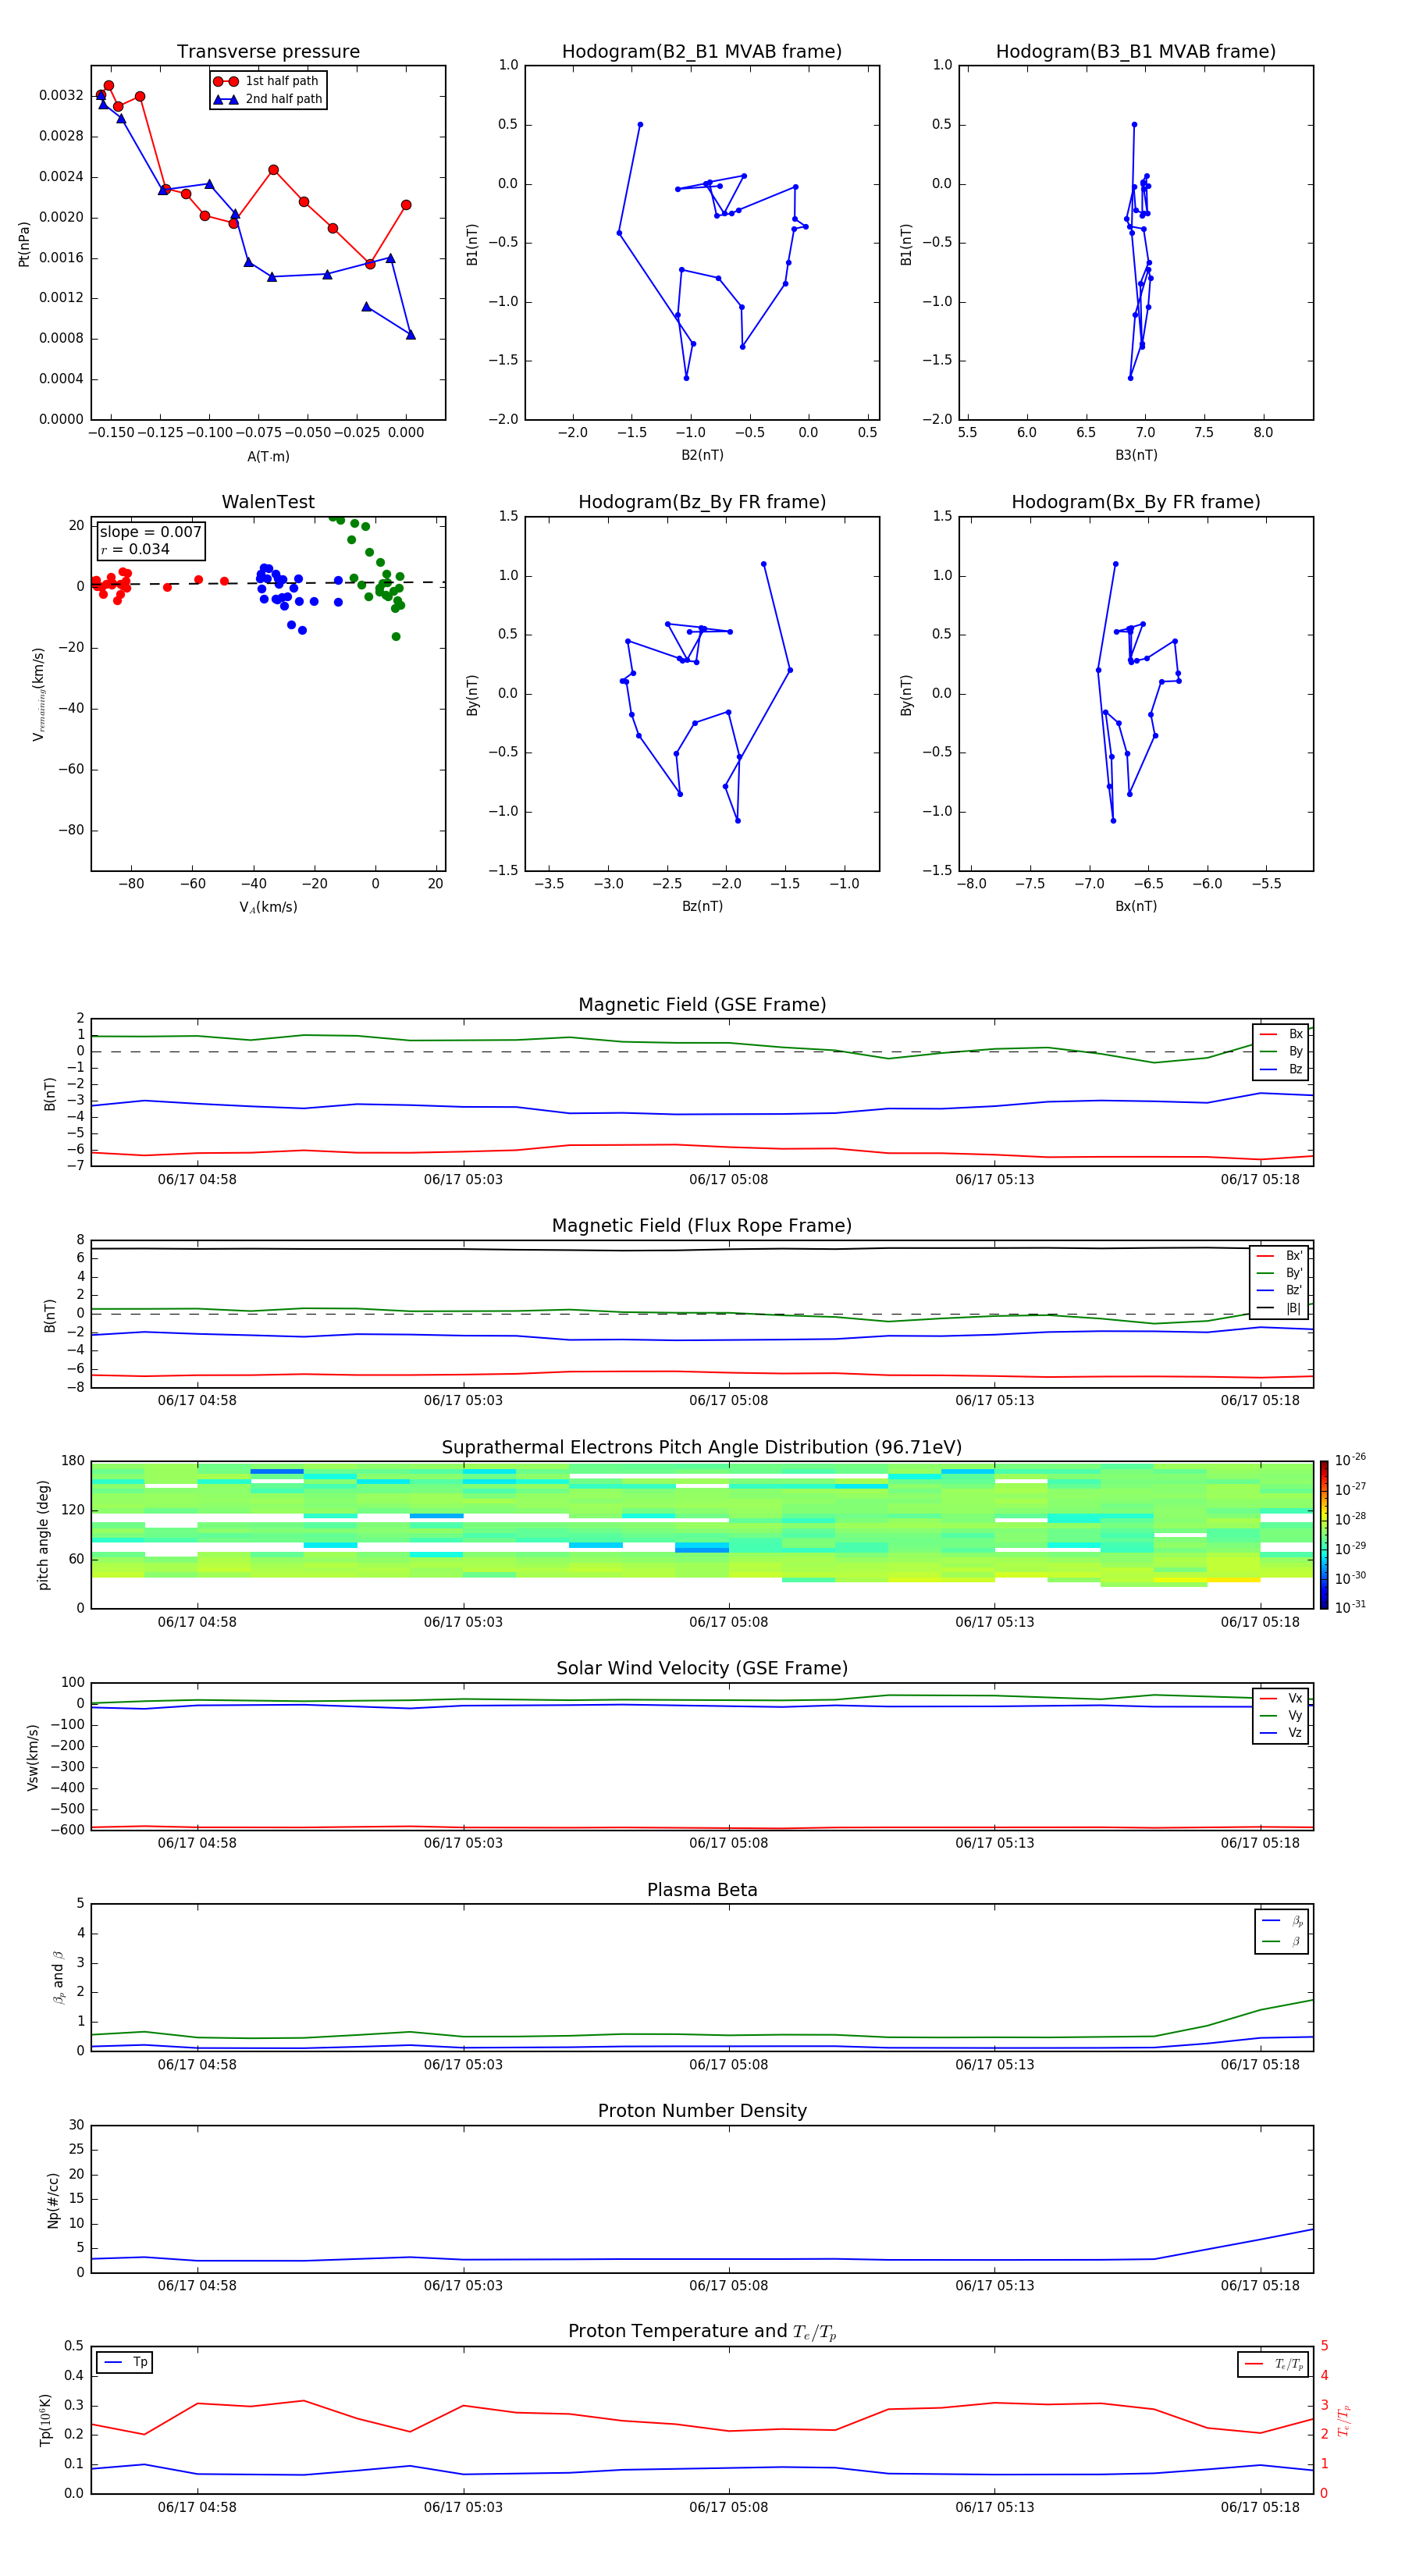Click the 'Magnetic Field (Flux Rope Frame)' title
Image resolution: width=1405 pixels, height=2576 pixels.
[x=702, y=1226]
